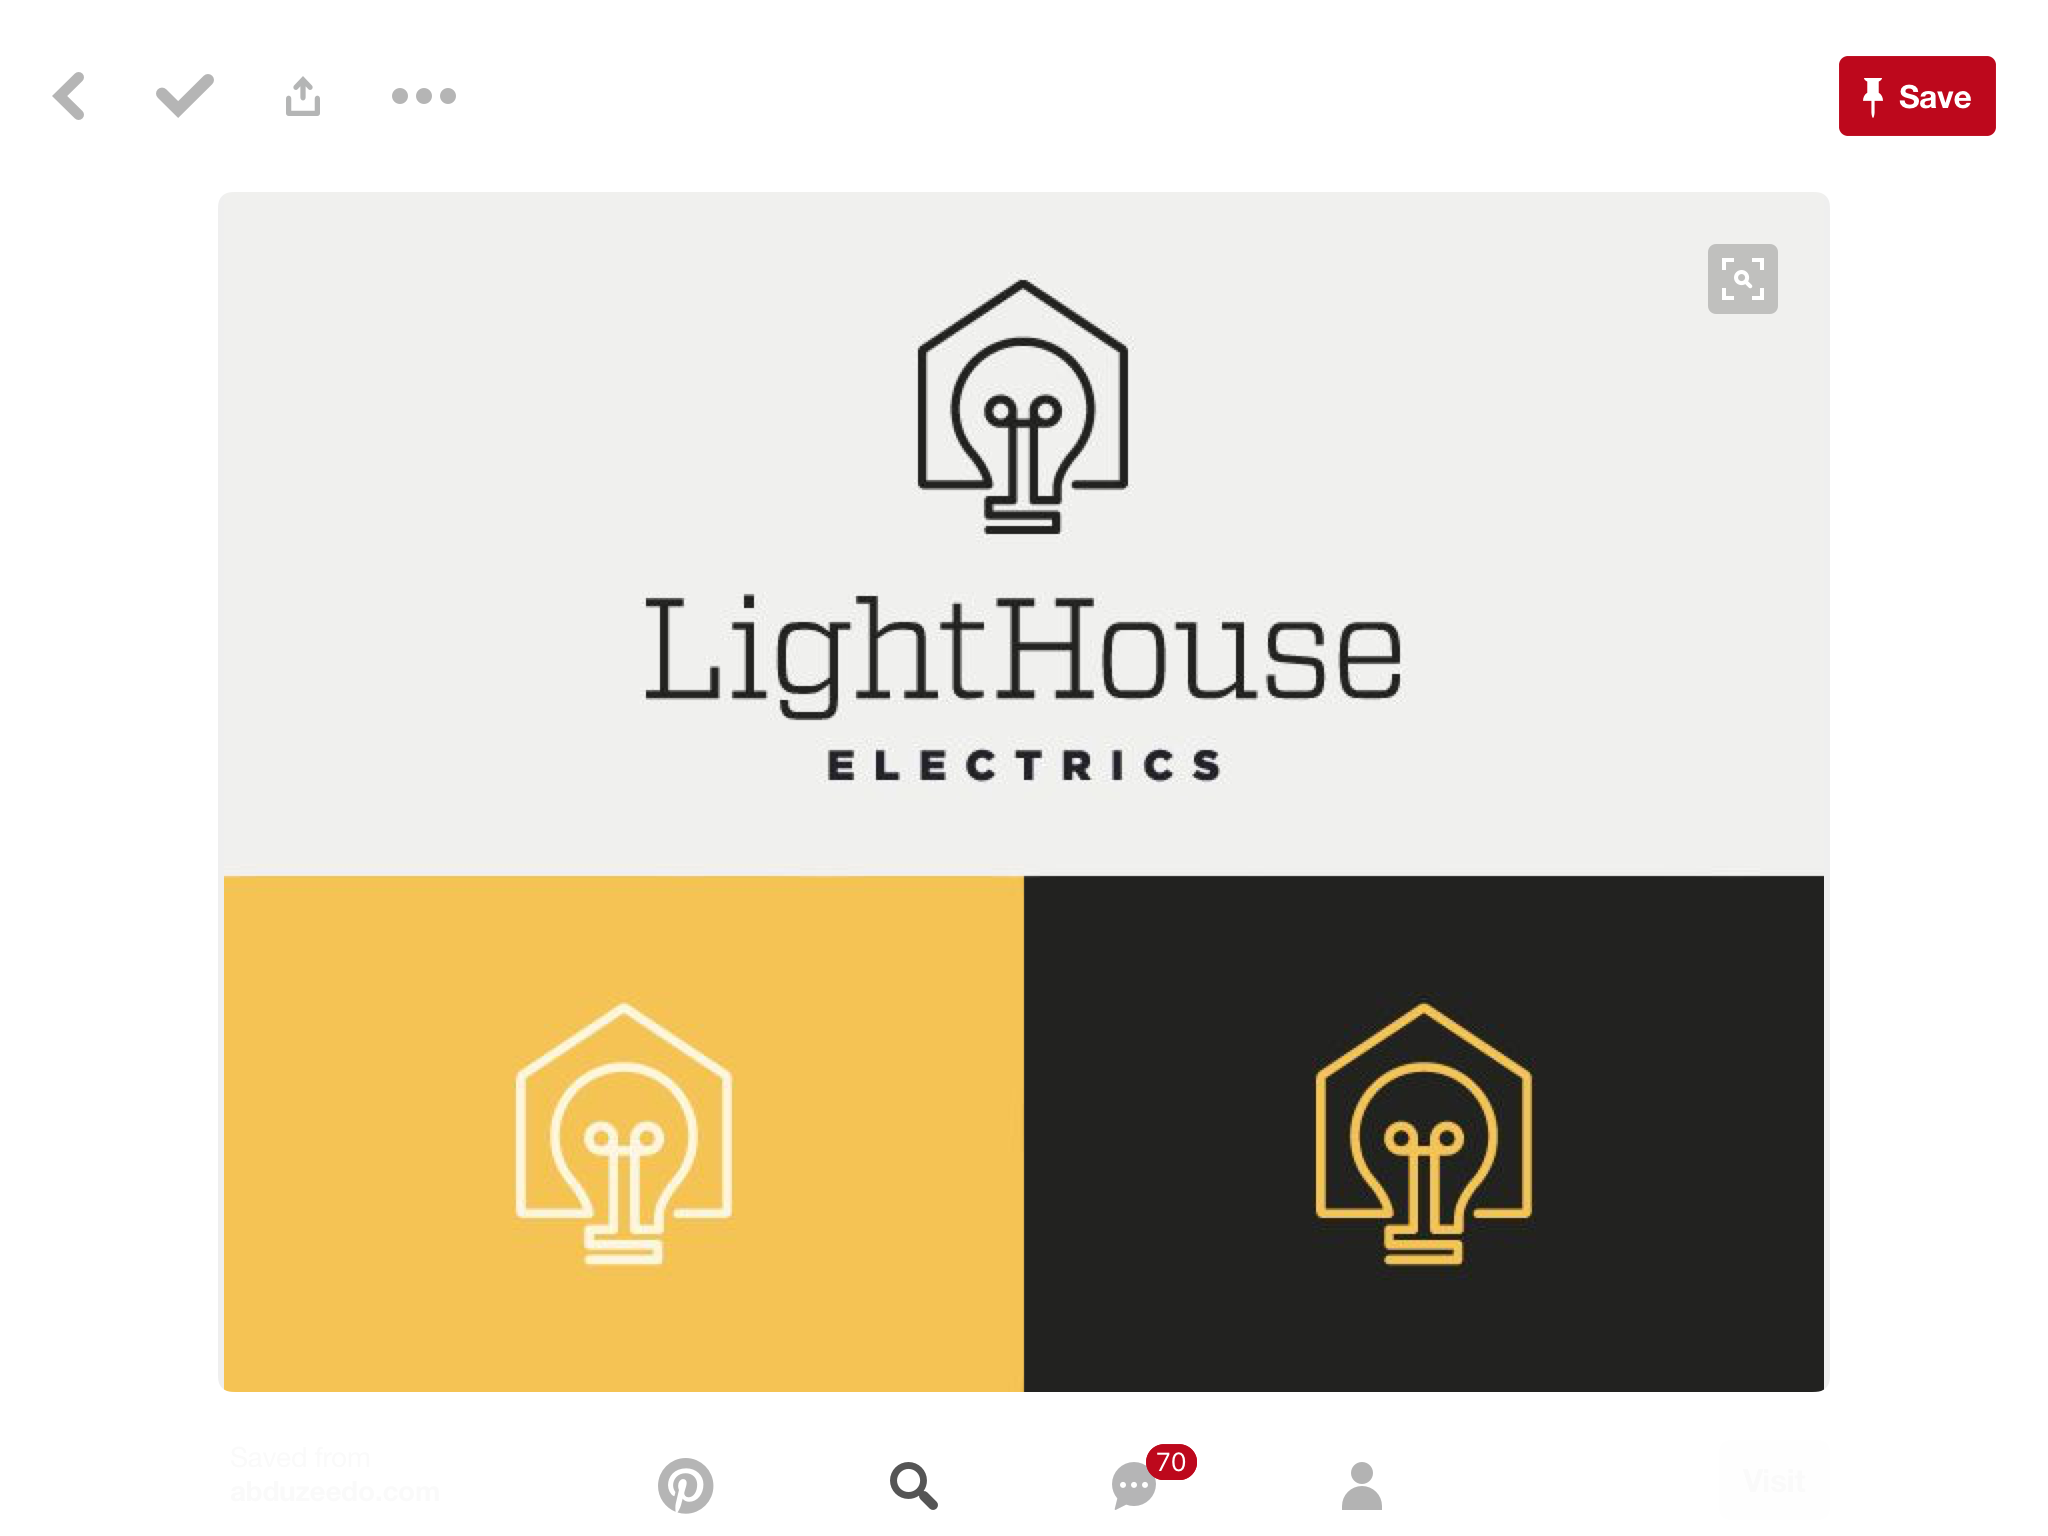
Task: Click the red 70 notification badge
Action: pos(1171,1462)
